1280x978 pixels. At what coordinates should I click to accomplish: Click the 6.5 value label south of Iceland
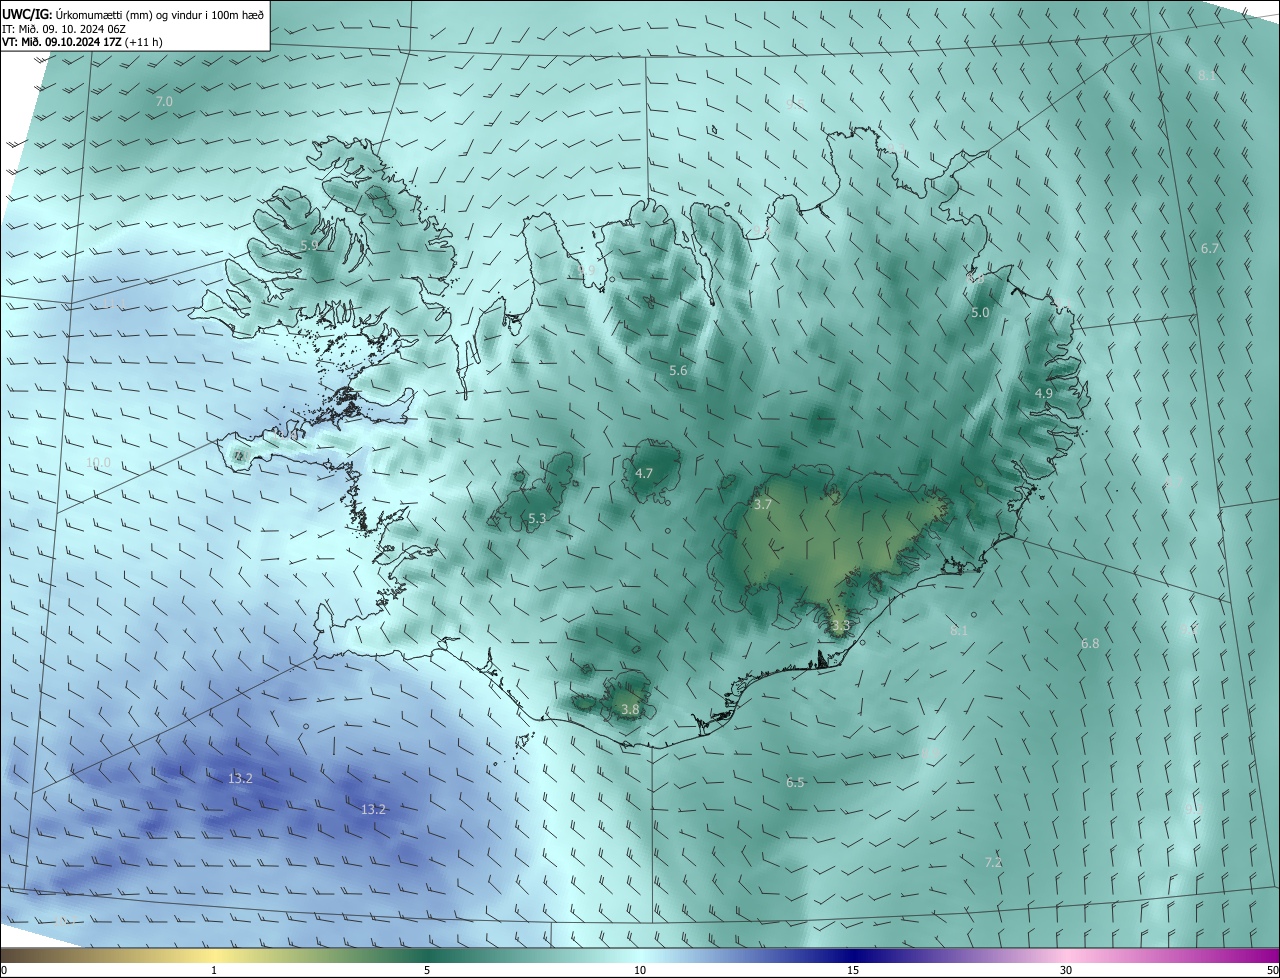click(x=795, y=783)
